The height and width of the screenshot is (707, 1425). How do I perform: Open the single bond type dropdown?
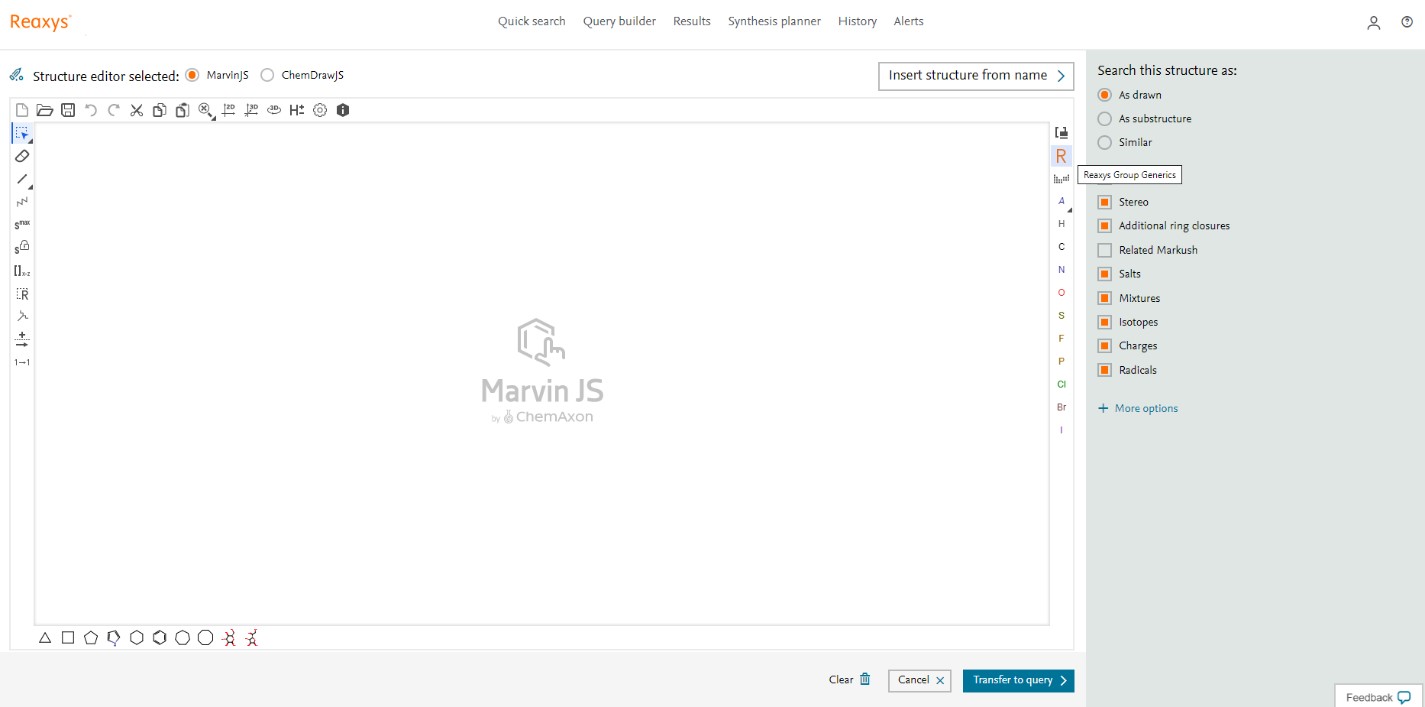click(x=31, y=187)
